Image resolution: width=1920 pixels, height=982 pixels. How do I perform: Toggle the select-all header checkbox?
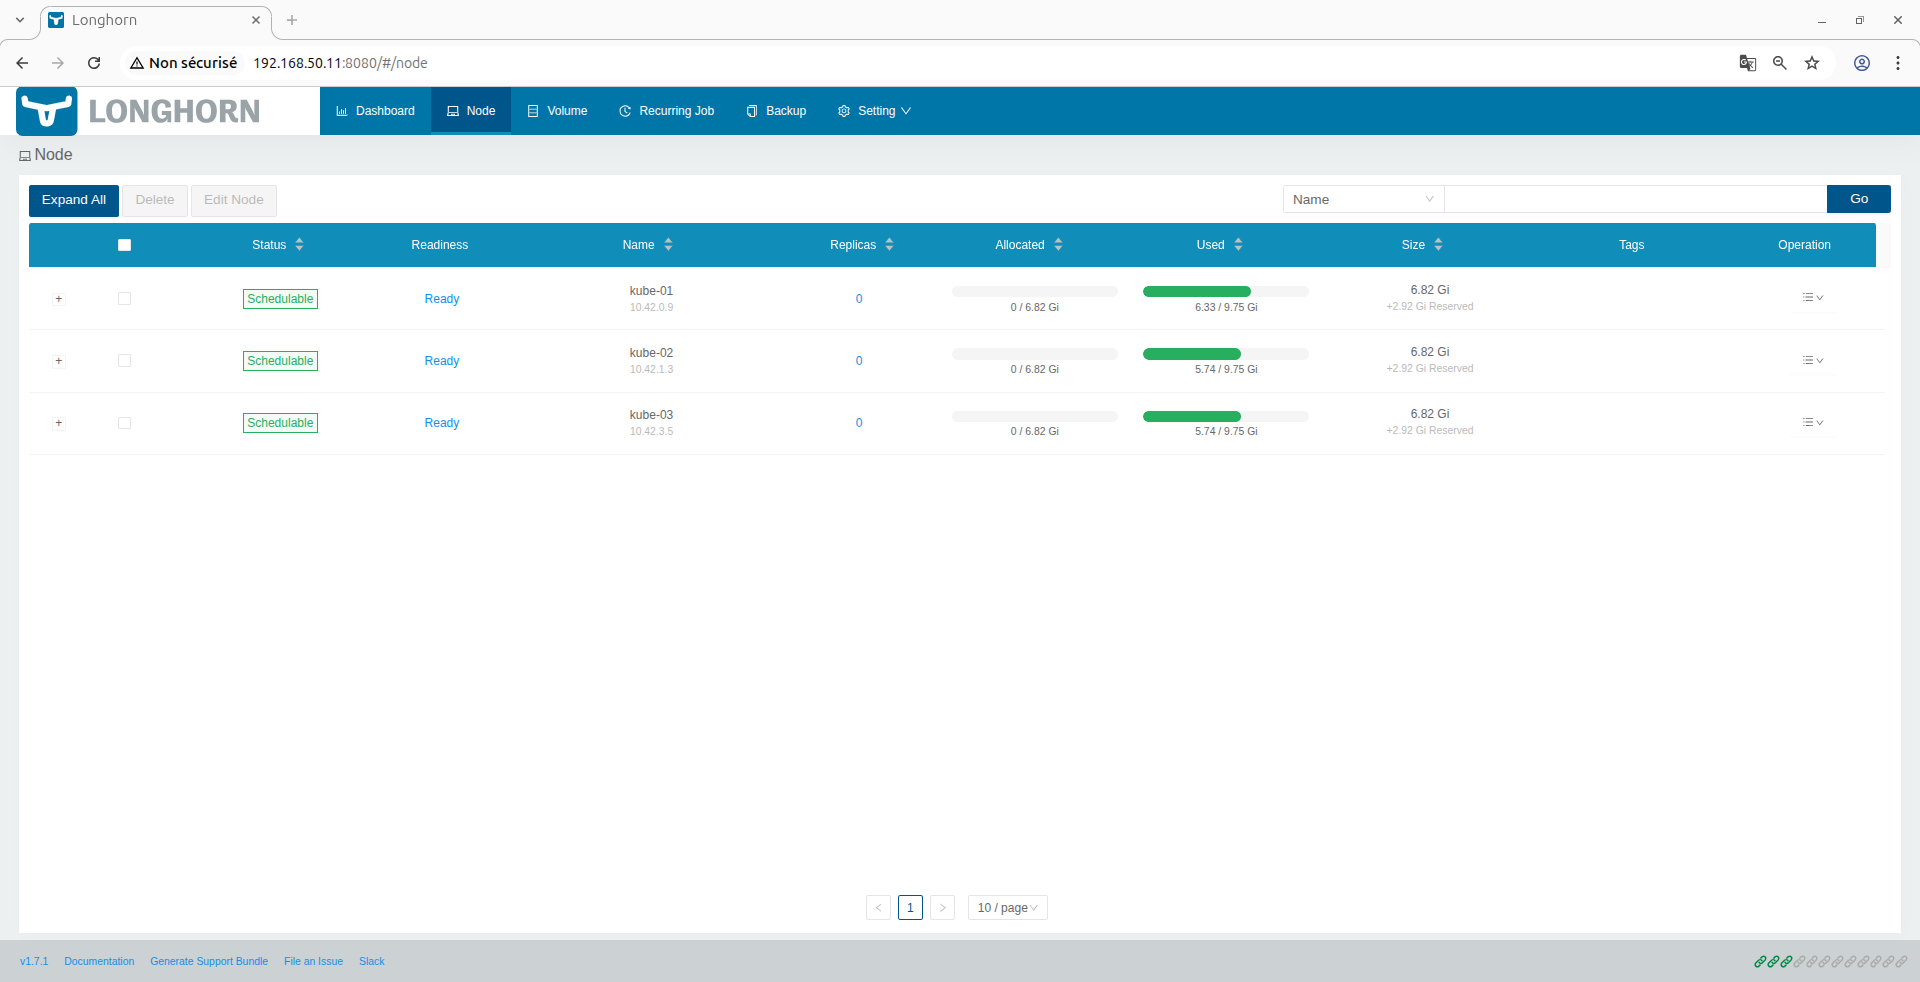point(124,245)
